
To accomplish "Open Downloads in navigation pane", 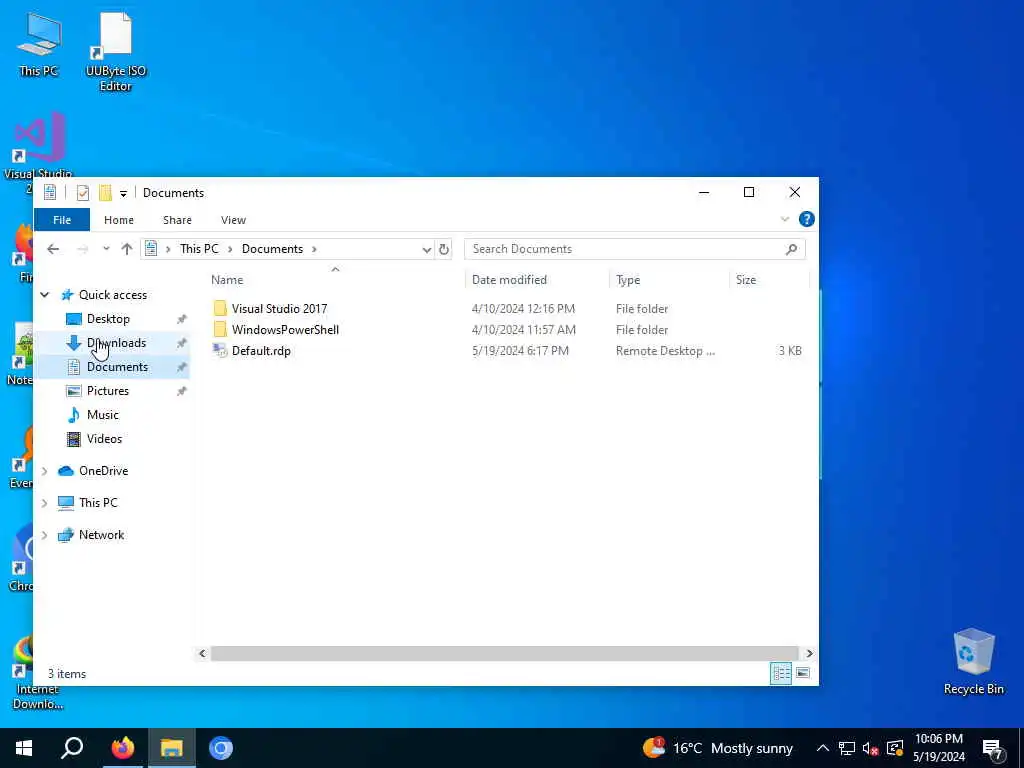I will tap(116, 343).
